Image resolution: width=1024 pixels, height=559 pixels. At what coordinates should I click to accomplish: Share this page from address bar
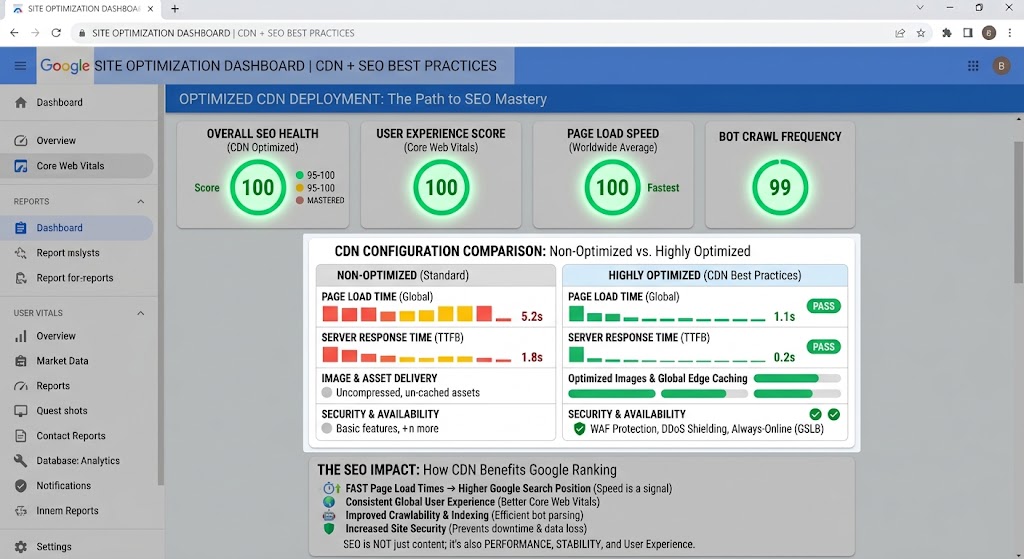point(900,33)
